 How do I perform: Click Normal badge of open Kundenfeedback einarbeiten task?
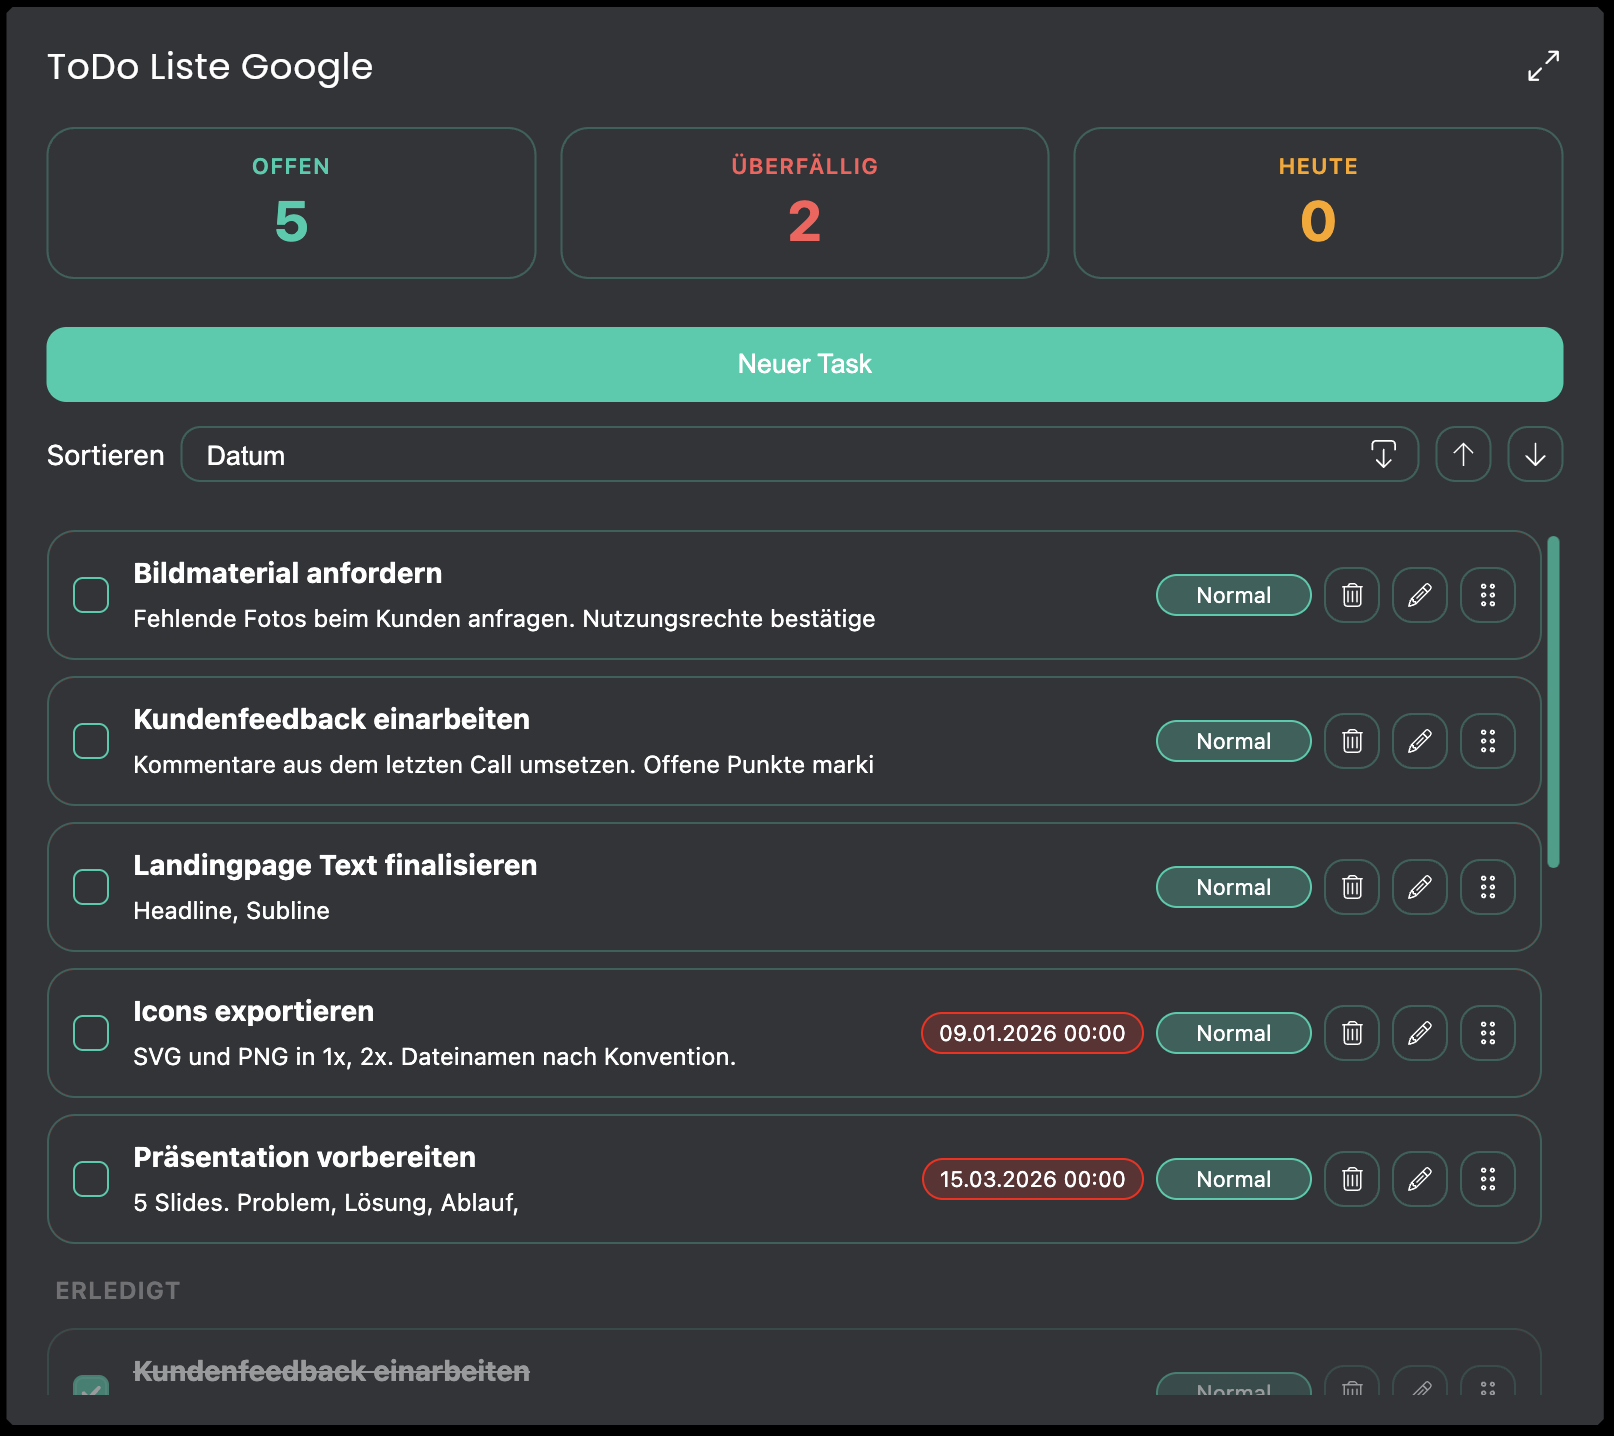click(1234, 741)
